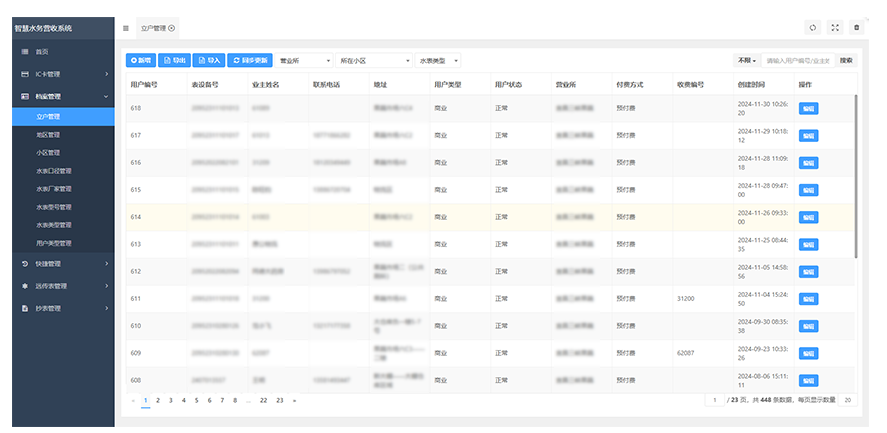Click the 同步更新 sync update button
887x433 pixels.
pyautogui.click(x=250, y=61)
